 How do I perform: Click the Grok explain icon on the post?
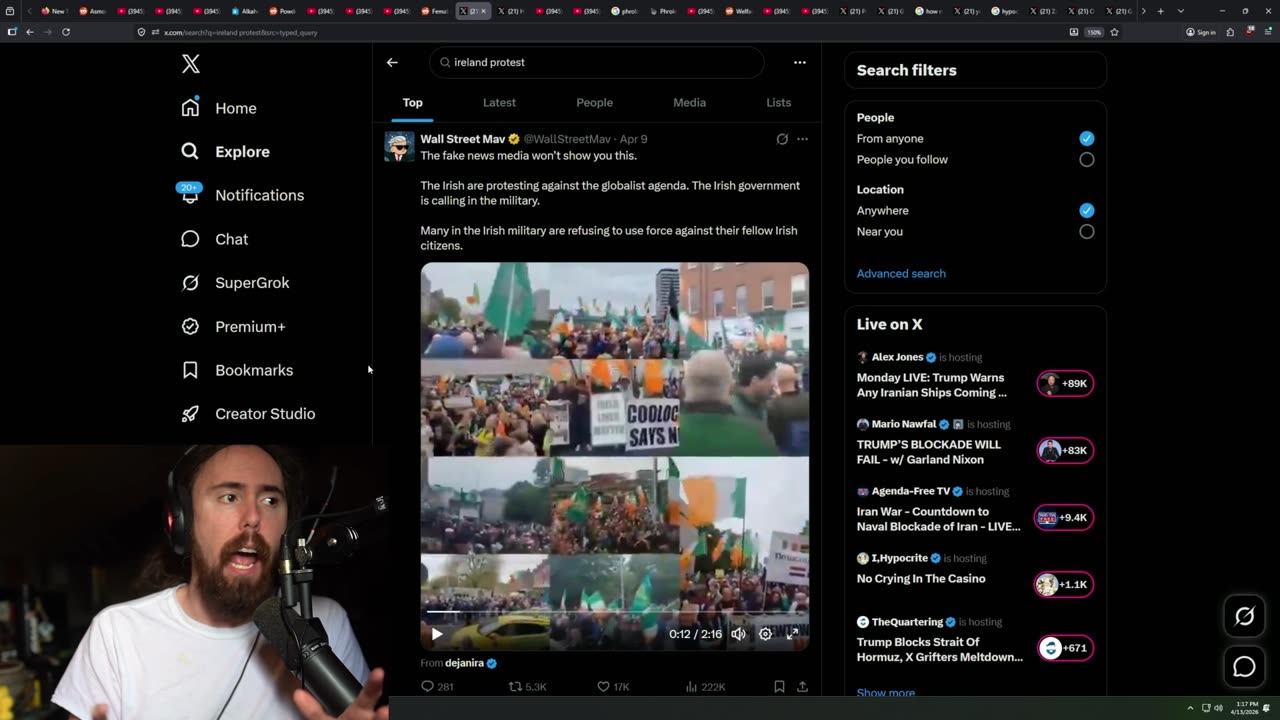(782, 139)
